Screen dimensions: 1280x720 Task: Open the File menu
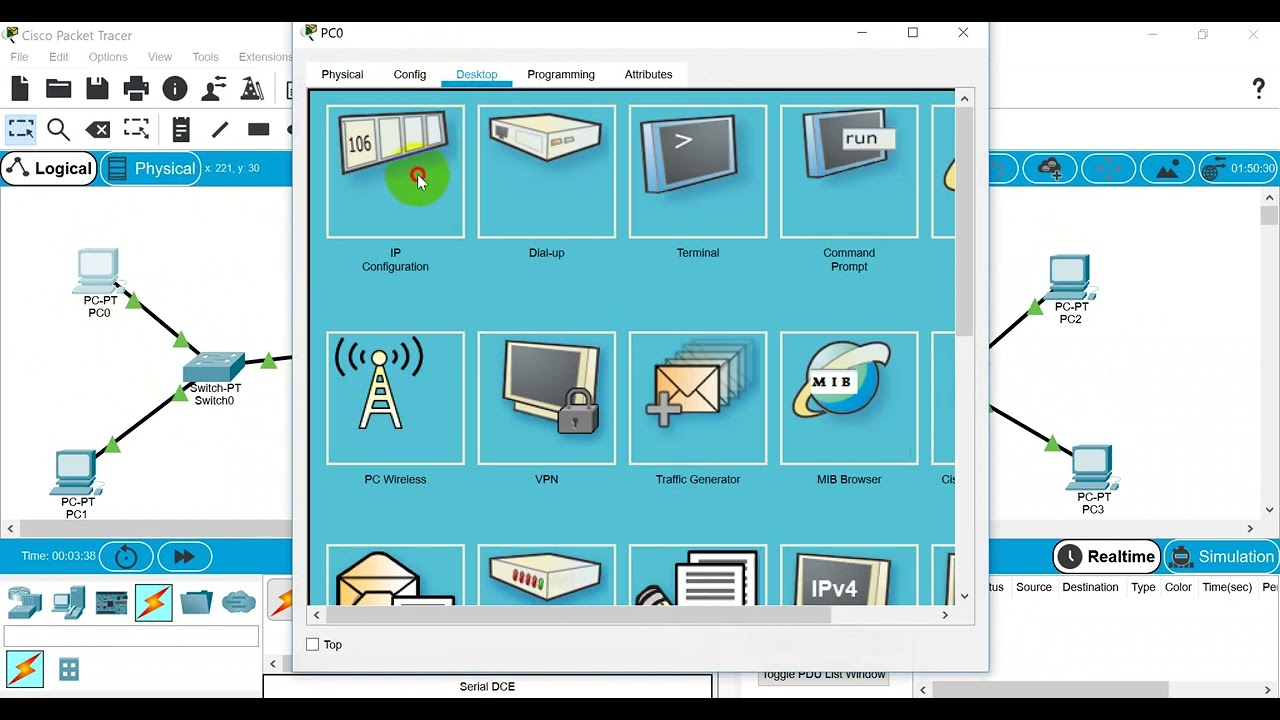[20, 57]
